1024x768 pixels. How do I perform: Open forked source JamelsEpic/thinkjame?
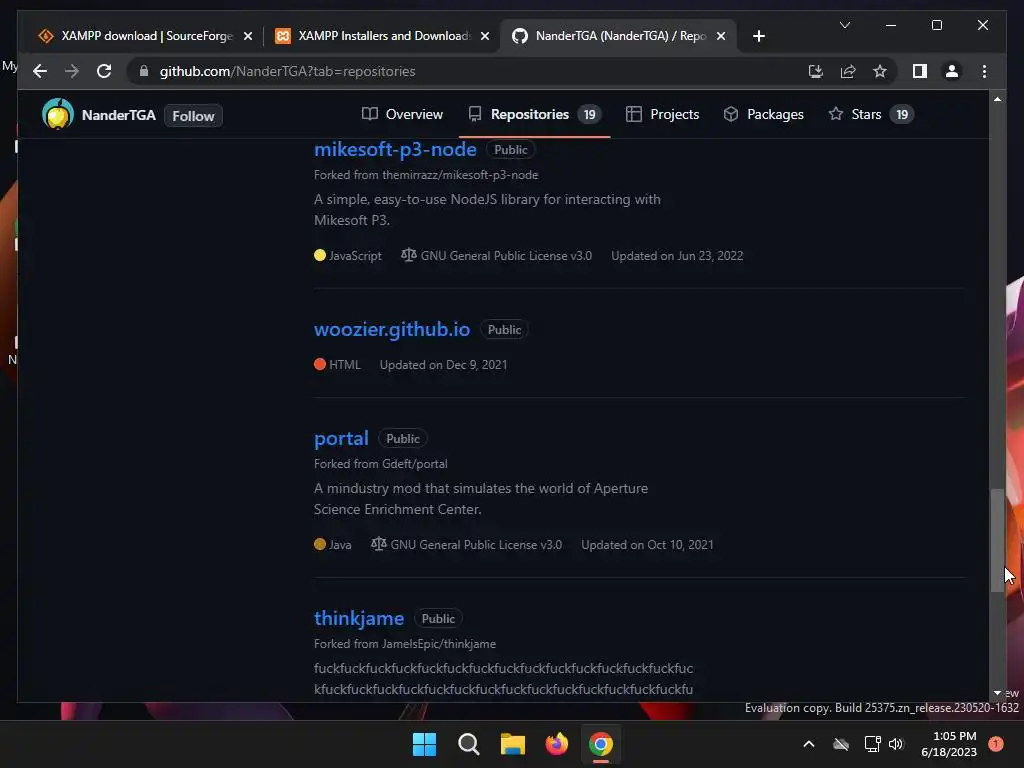439,644
